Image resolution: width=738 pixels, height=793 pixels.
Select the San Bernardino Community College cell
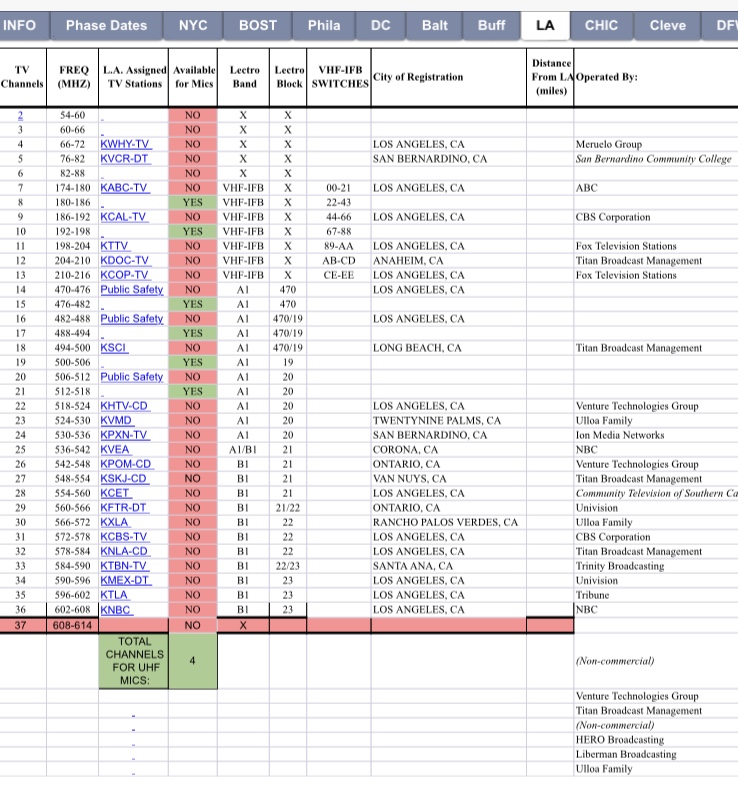tap(654, 159)
